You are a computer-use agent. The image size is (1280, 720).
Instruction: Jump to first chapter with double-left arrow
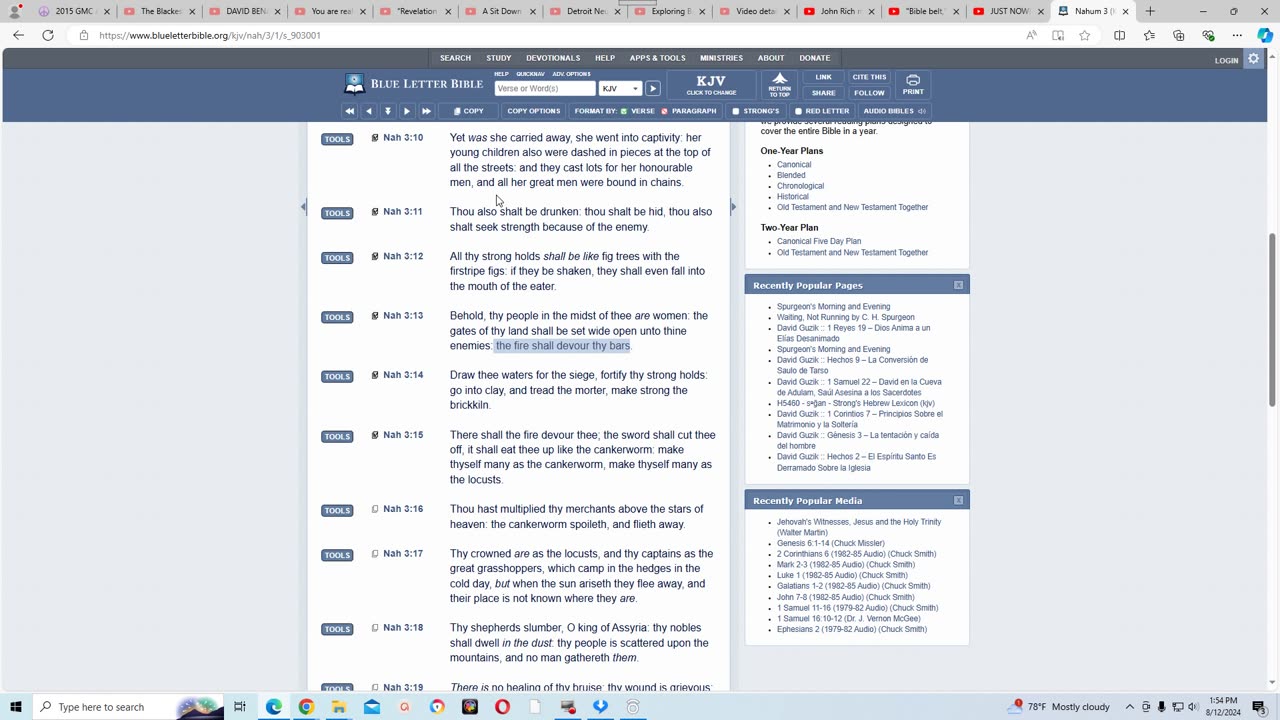click(x=349, y=111)
